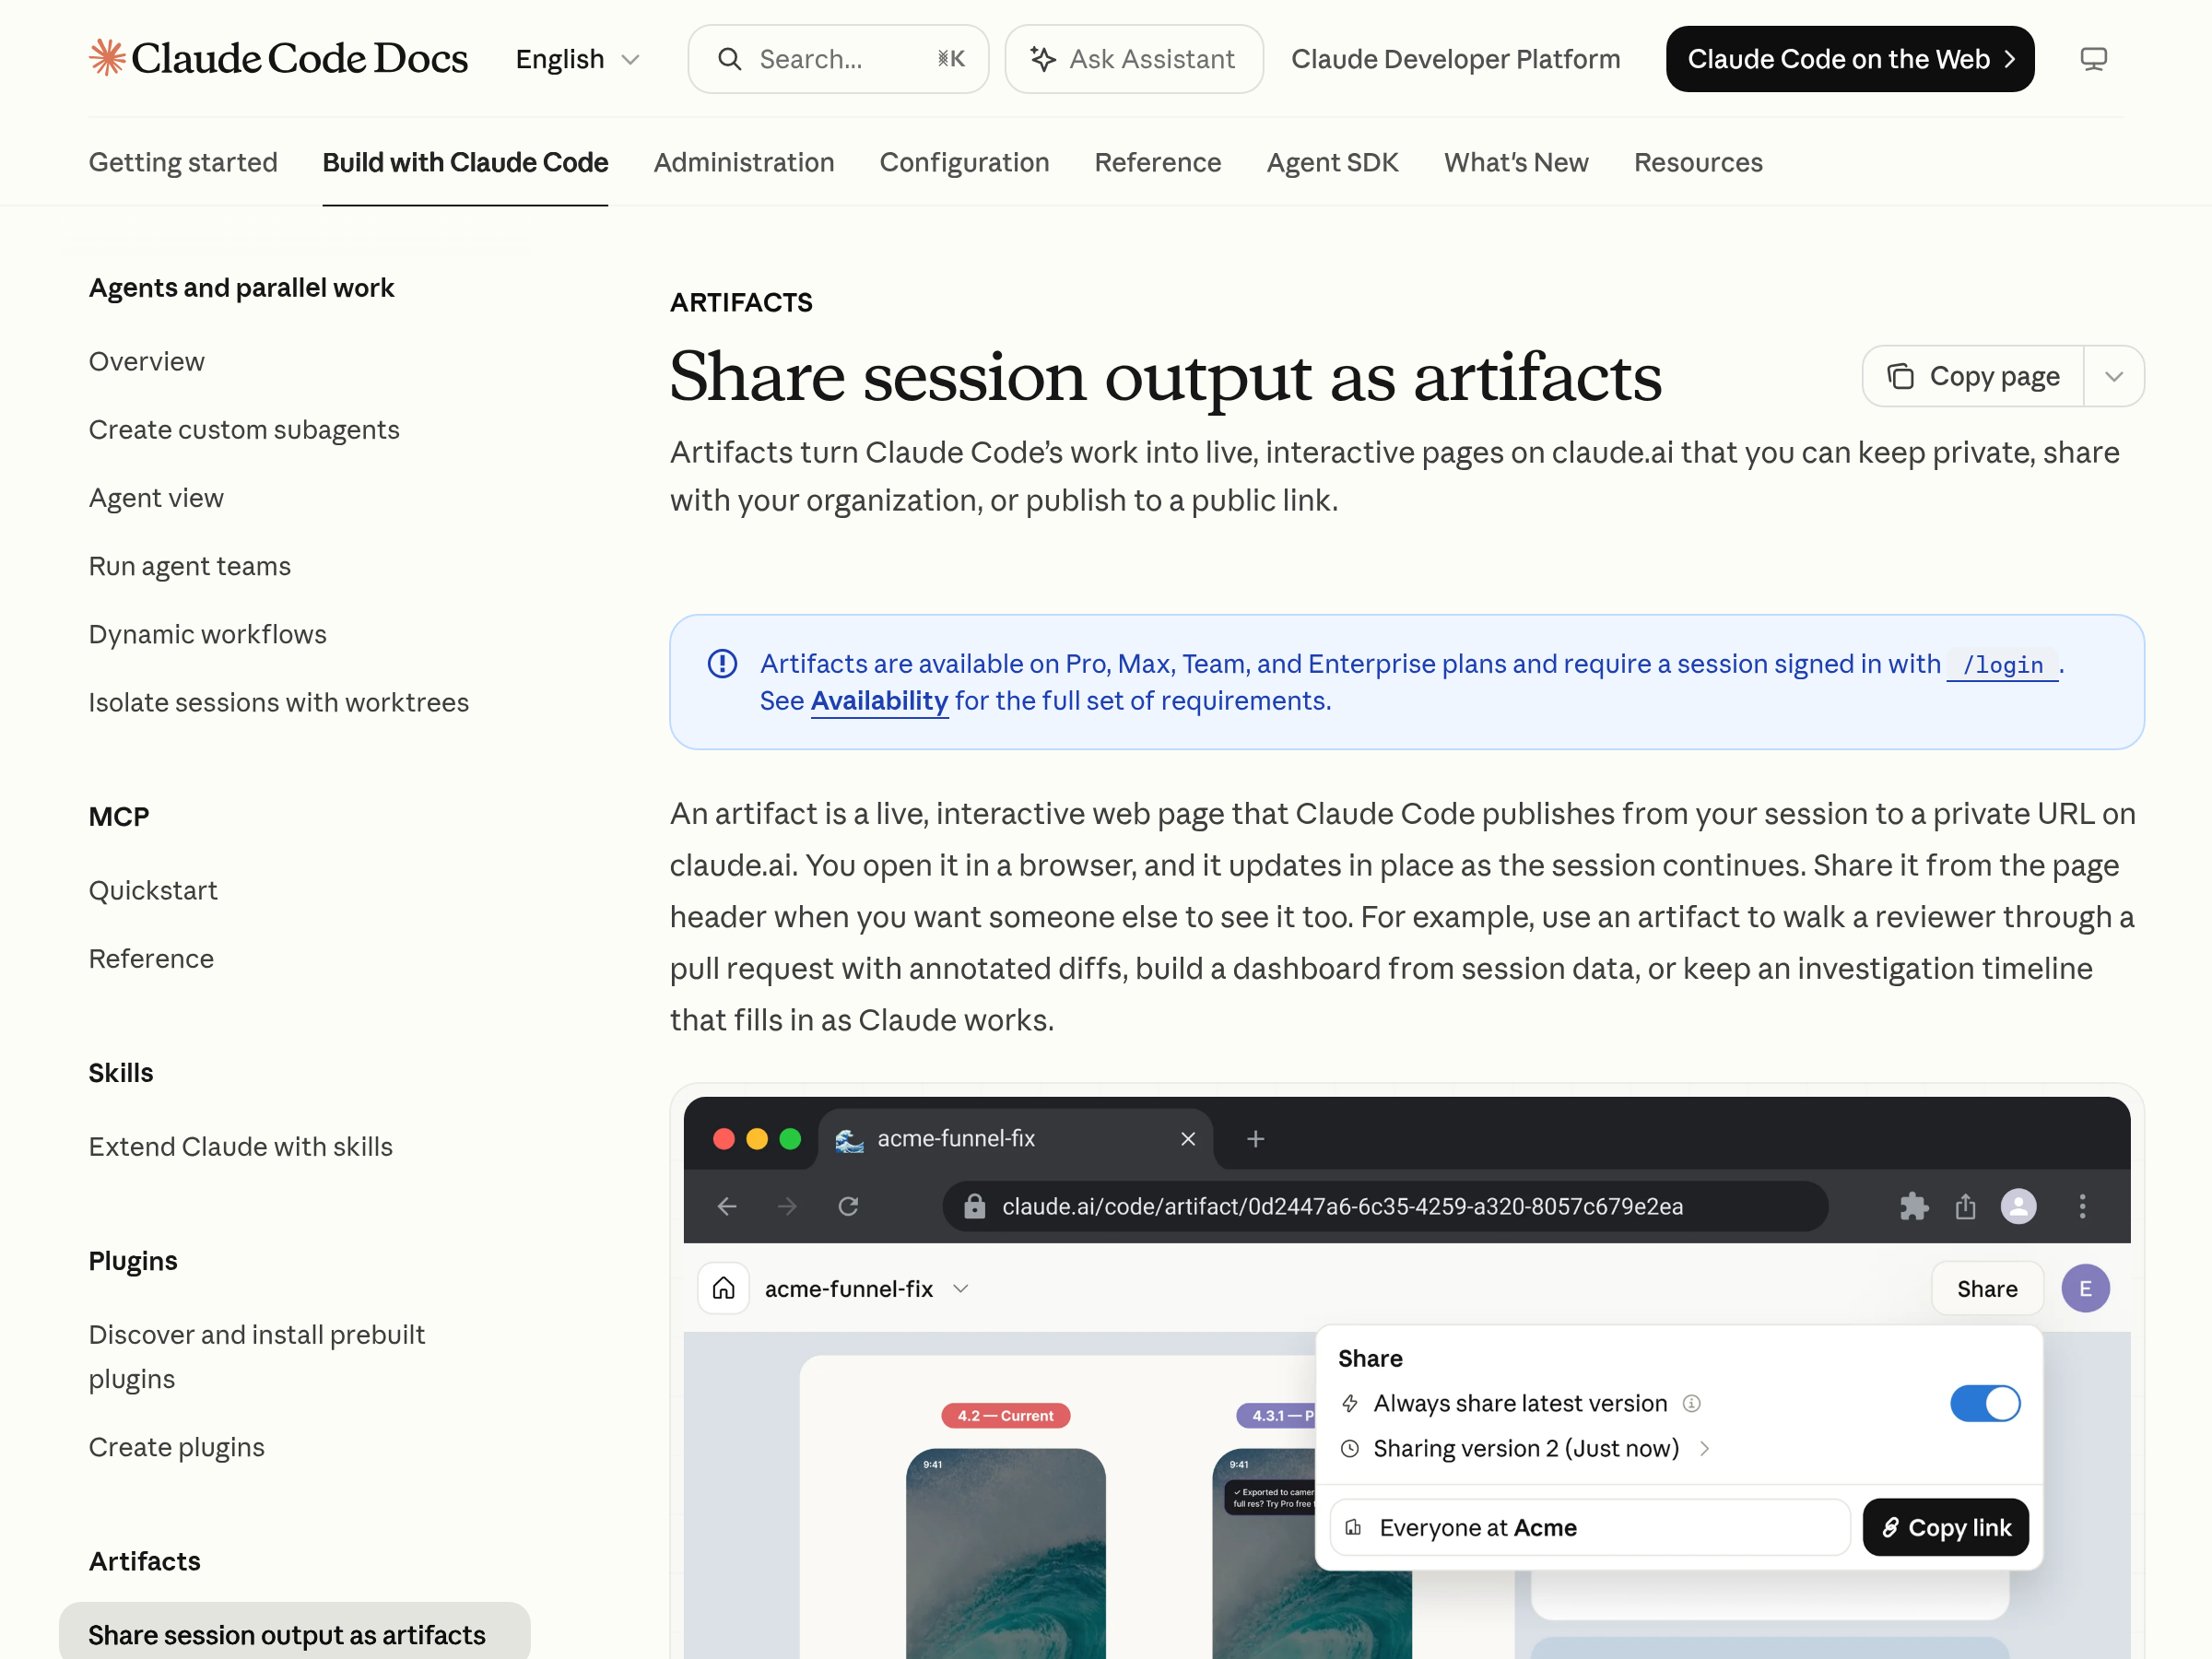
Task: Toggle Always share latest version switch
Action: tap(1985, 1404)
